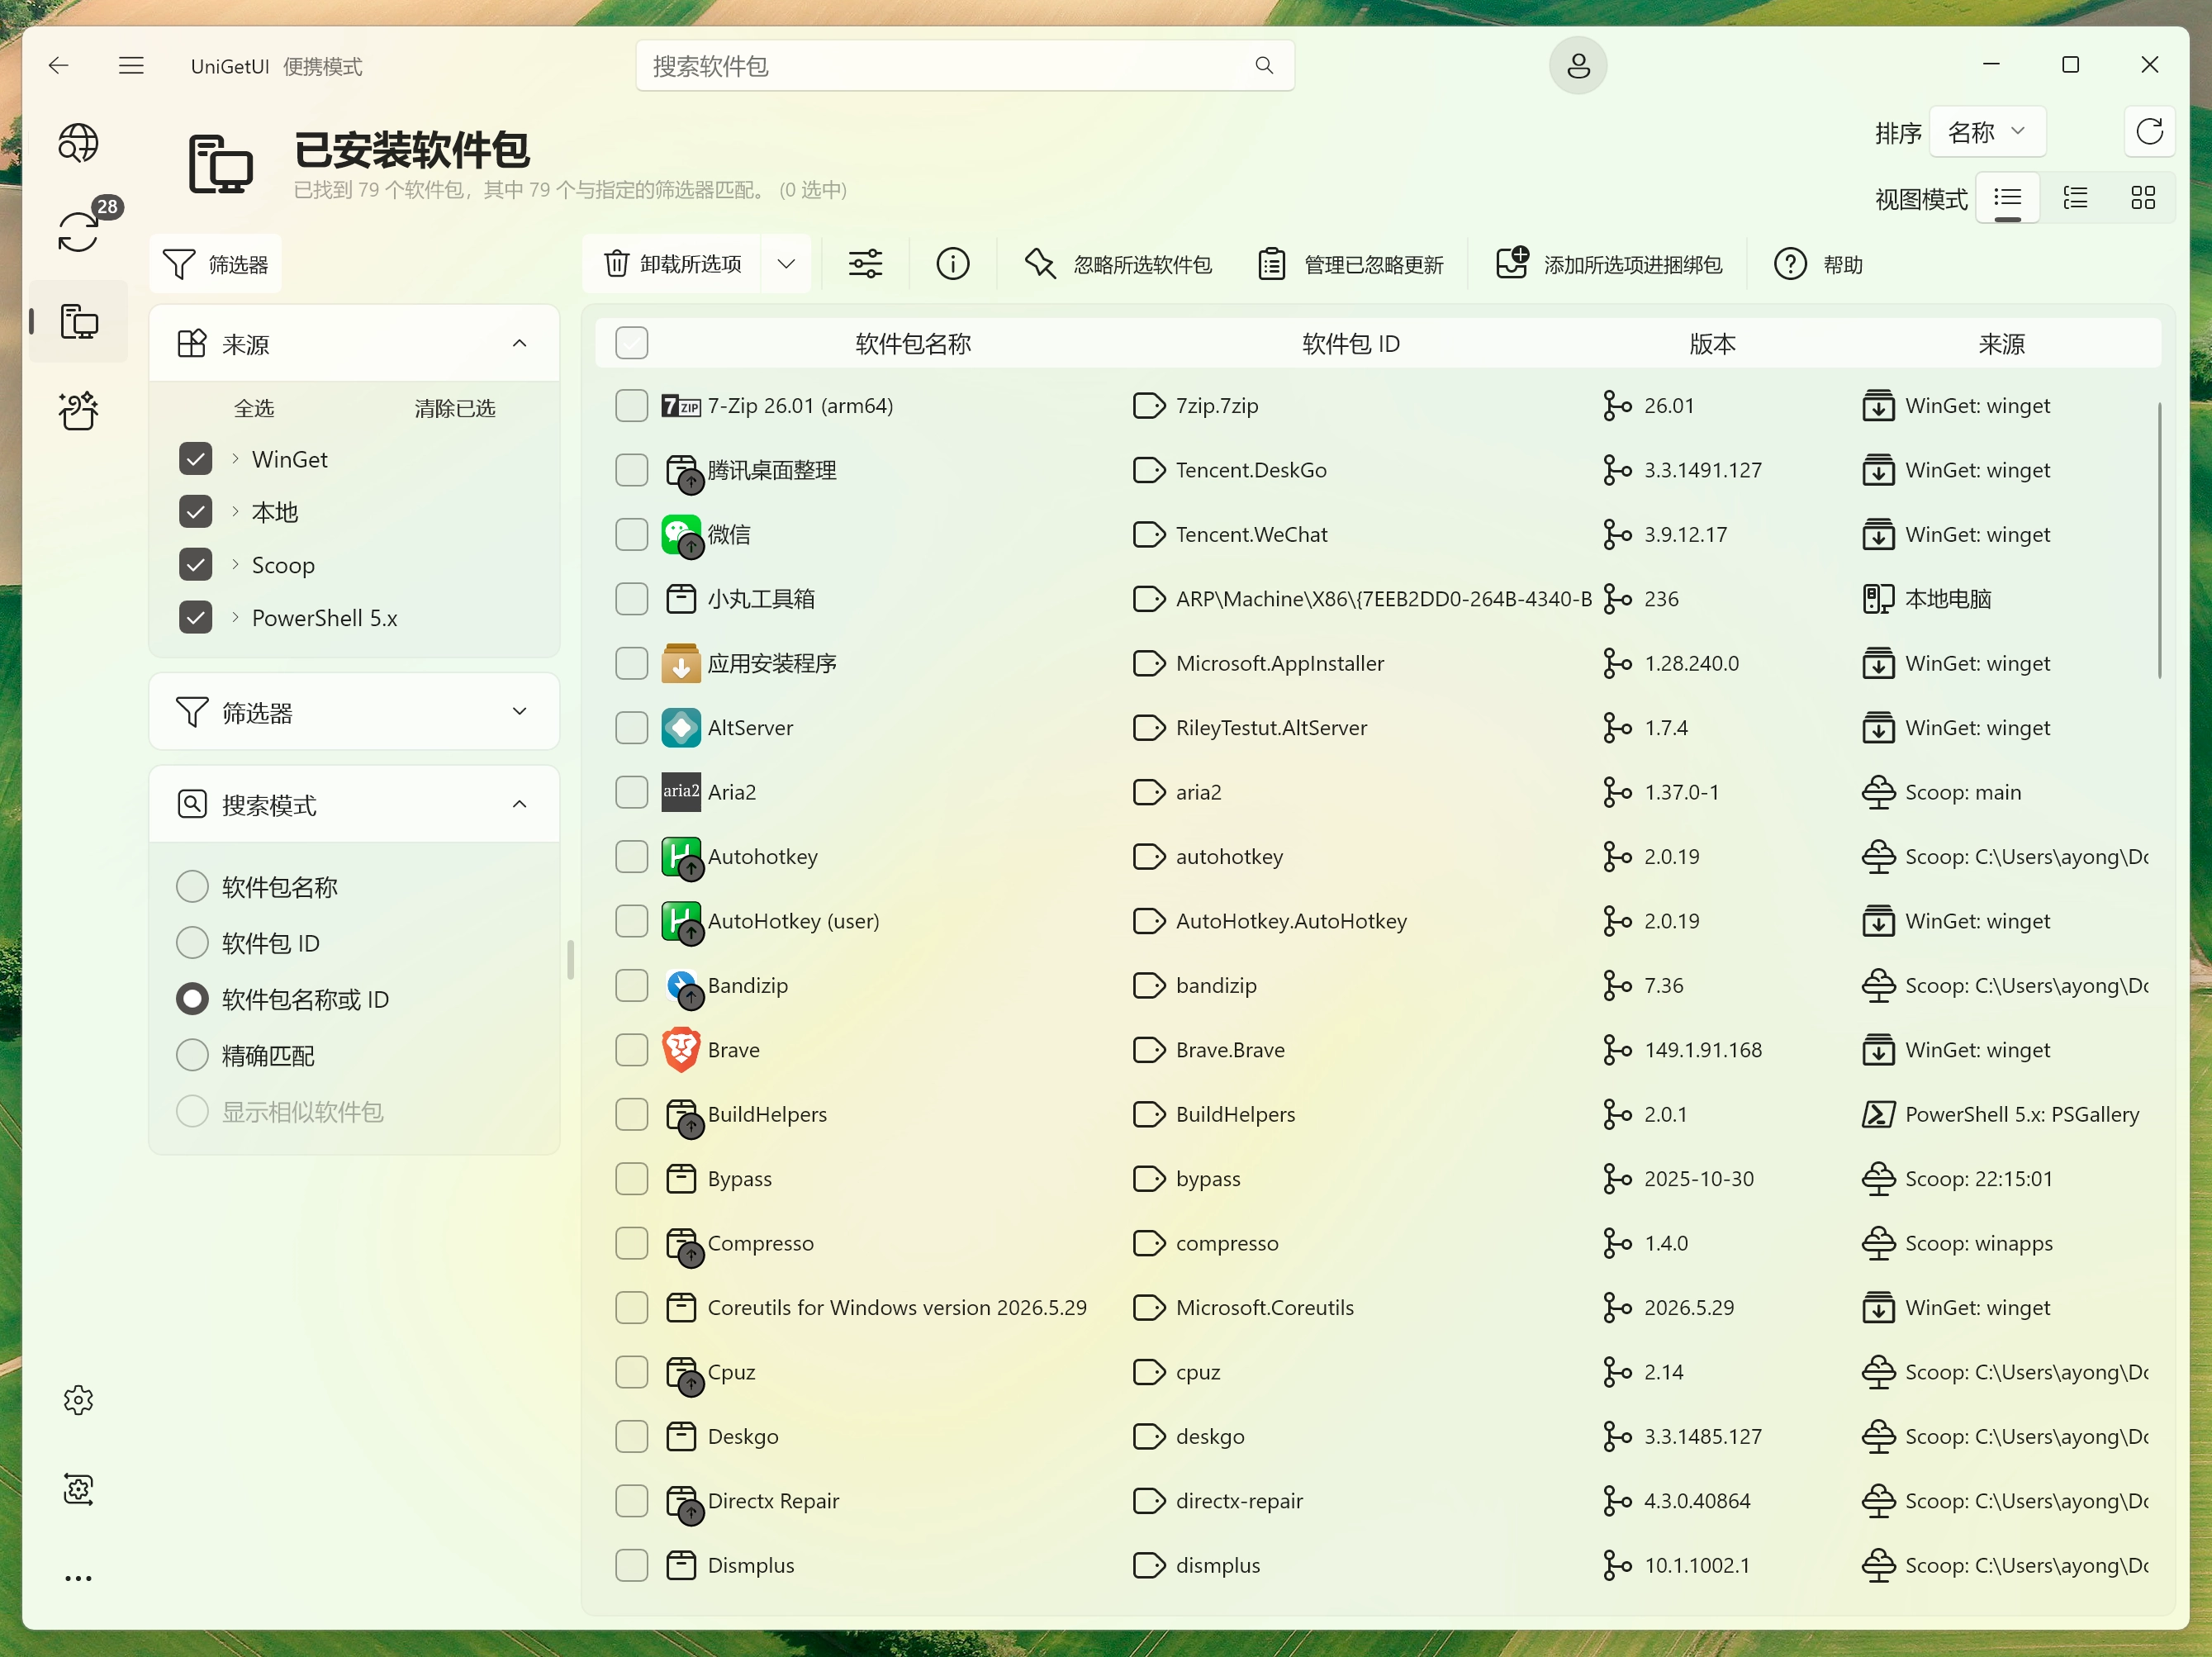This screenshot has width=2212, height=1657.
Task: Sort by 软件包 ID column header
Action: [x=1350, y=344]
